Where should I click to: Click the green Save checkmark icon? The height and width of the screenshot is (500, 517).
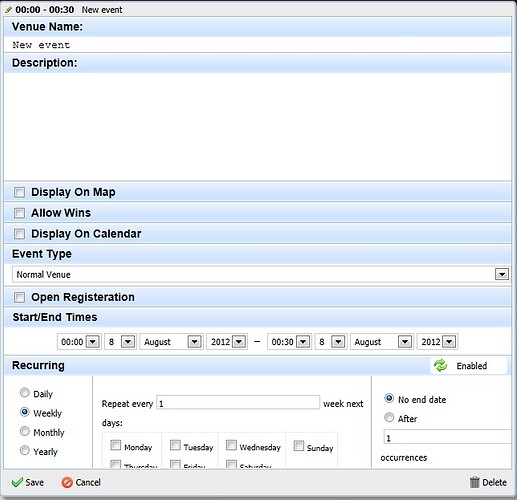pyautogui.click(x=17, y=482)
